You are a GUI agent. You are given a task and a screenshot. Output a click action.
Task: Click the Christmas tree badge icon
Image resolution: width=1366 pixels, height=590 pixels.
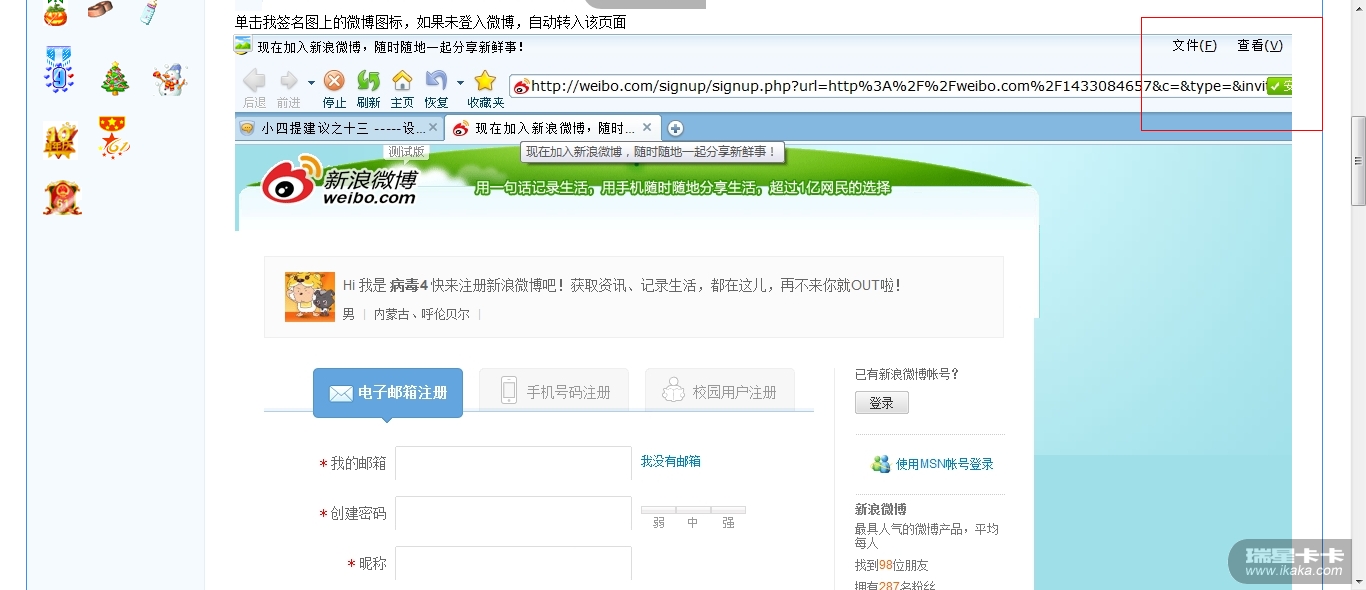[115, 78]
